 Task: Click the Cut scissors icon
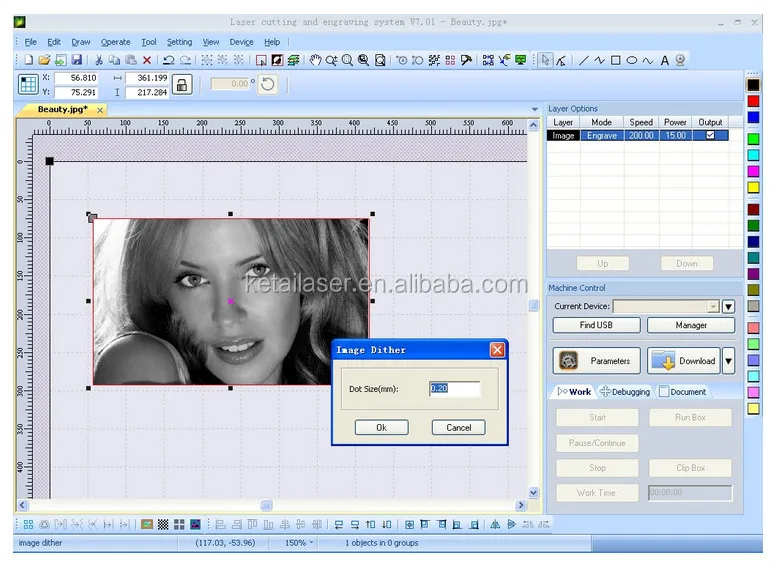(x=99, y=61)
